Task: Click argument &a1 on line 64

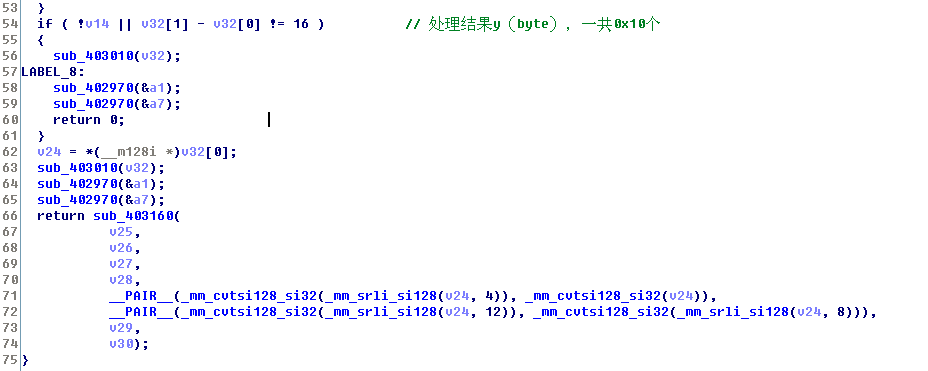Action: 137,184
